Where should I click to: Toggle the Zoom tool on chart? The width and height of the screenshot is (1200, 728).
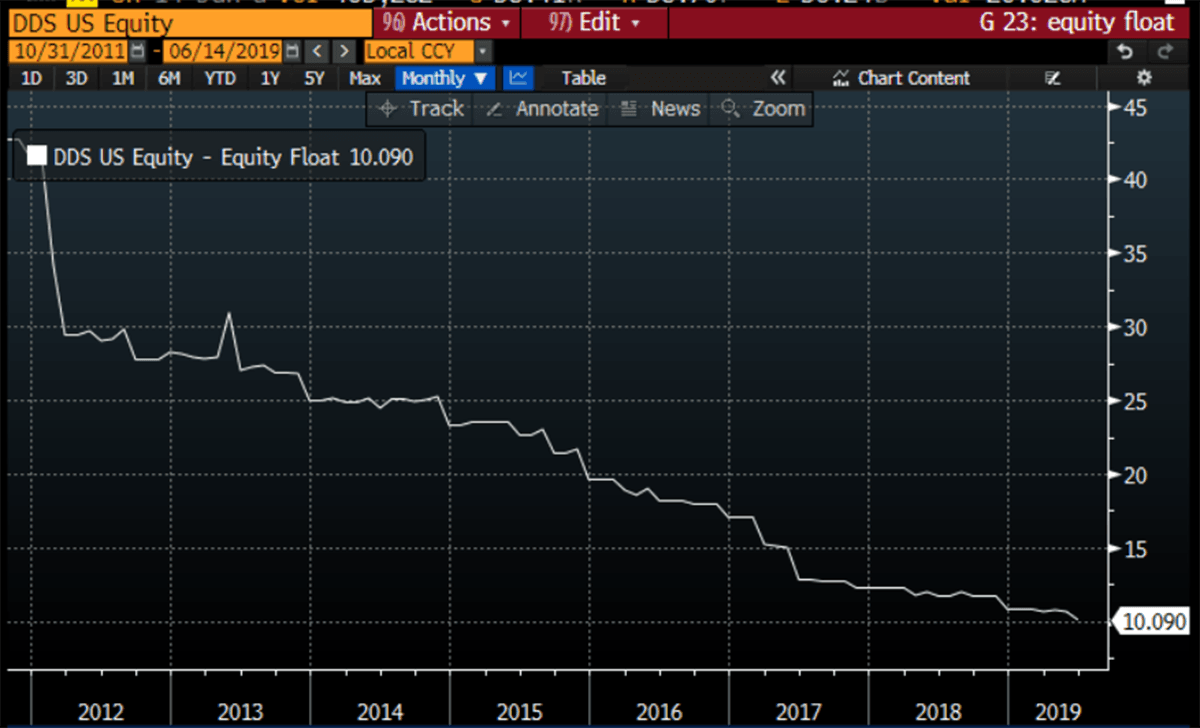(x=763, y=109)
